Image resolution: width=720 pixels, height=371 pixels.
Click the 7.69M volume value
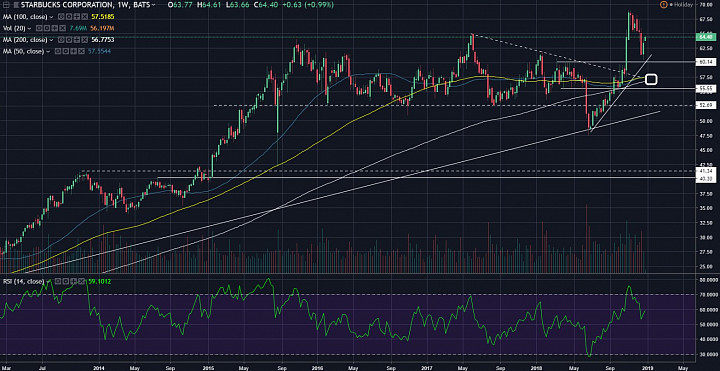pyautogui.click(x=78, y=28)
